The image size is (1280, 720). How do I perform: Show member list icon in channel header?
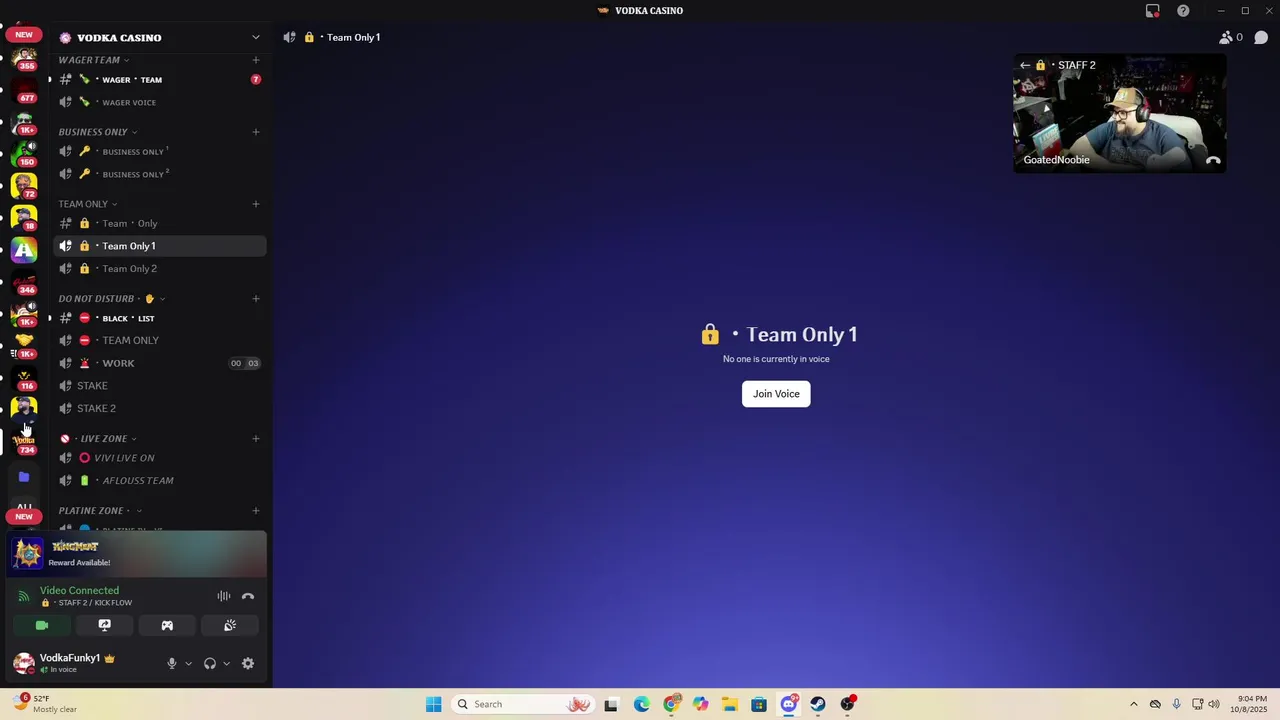tap(1225, 38)
